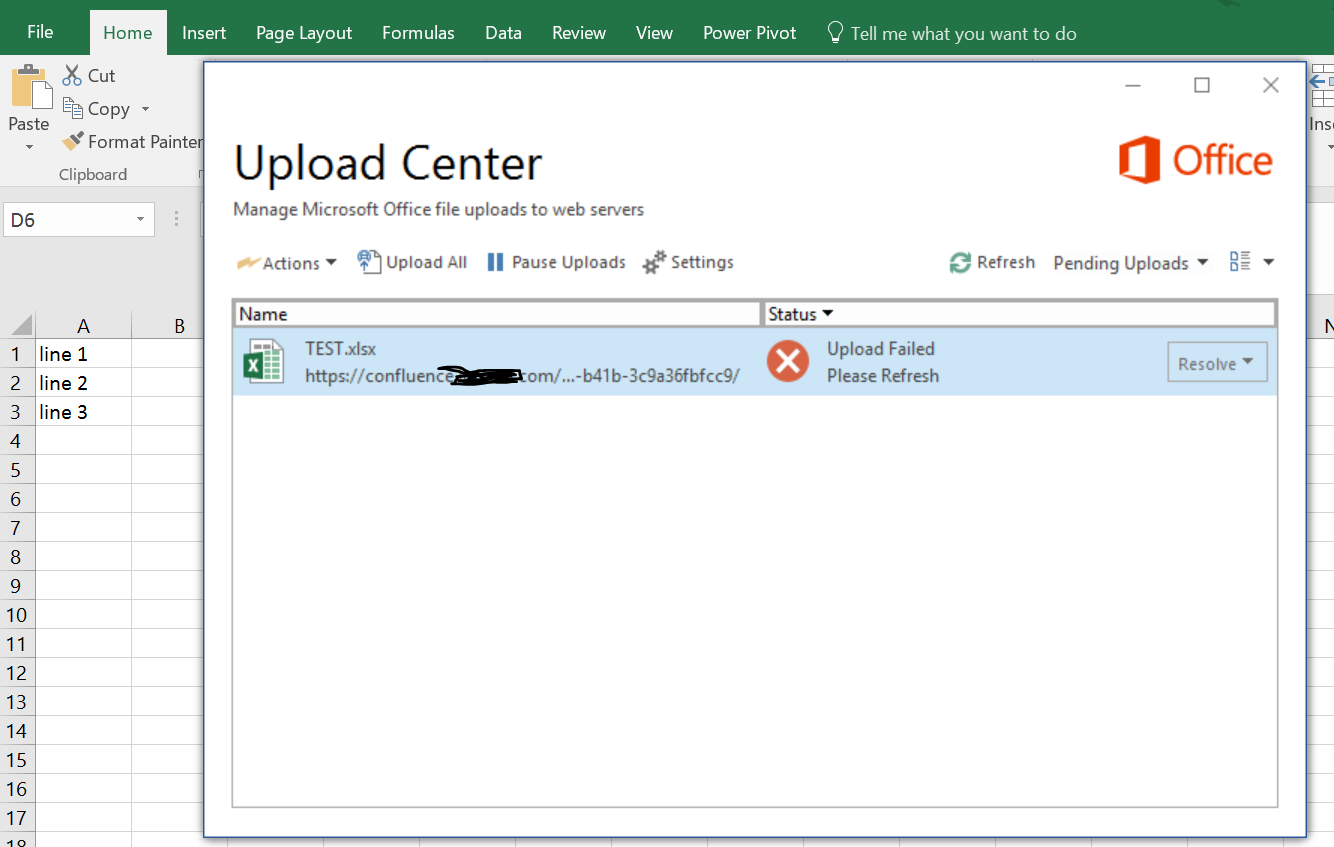Expand the Name Box dropdown arrow
Image resolution: width=1334 pixels, height=847 pixels.
[x=140, y=220]
